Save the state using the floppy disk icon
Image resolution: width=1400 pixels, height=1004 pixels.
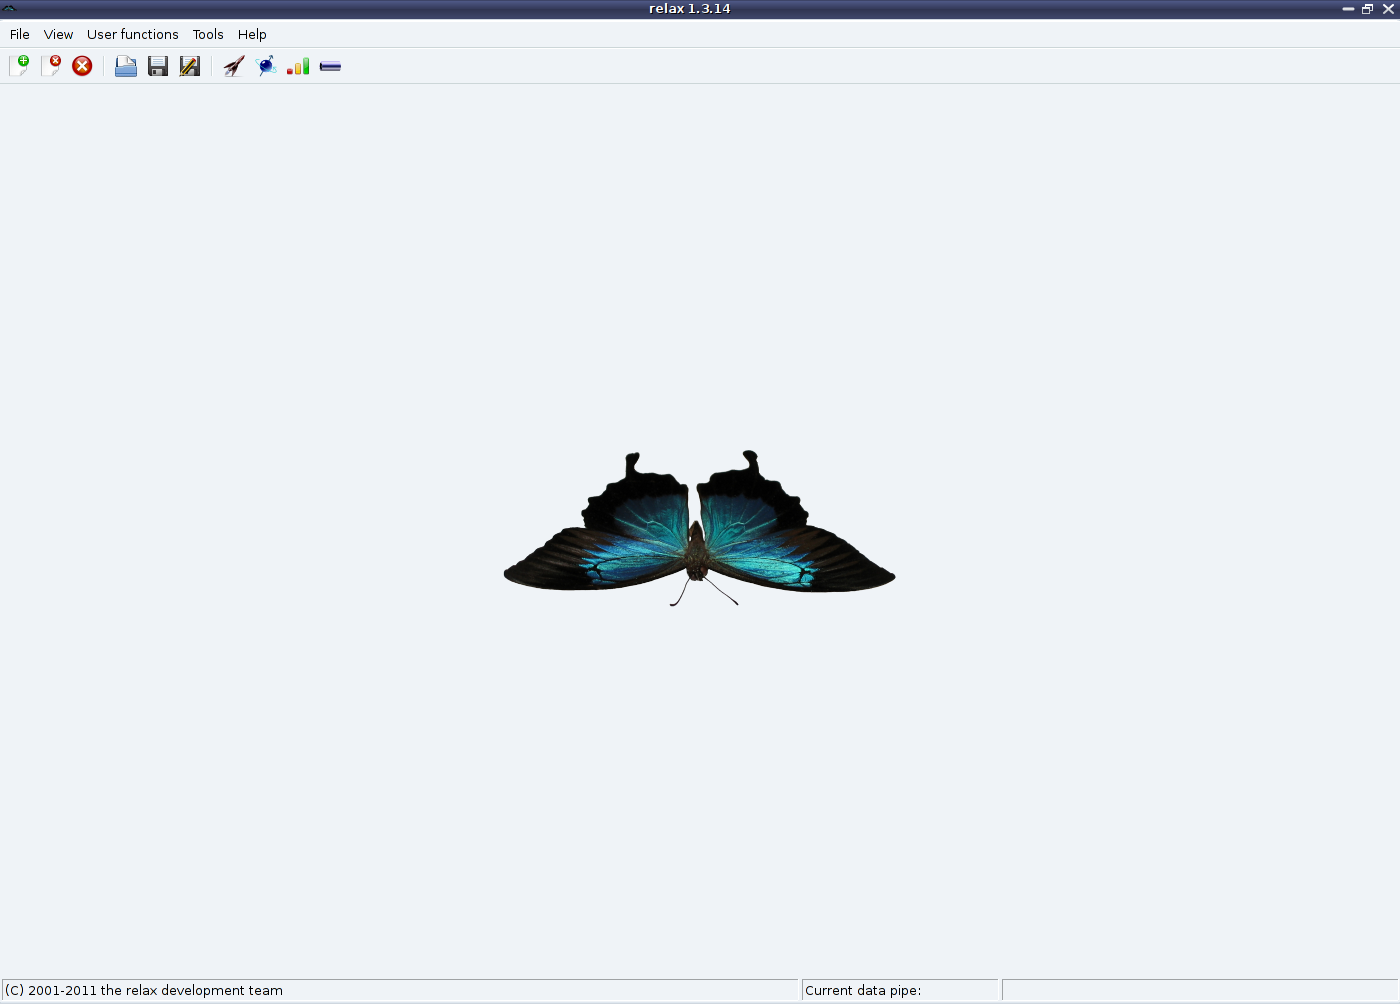coord(158,66)
